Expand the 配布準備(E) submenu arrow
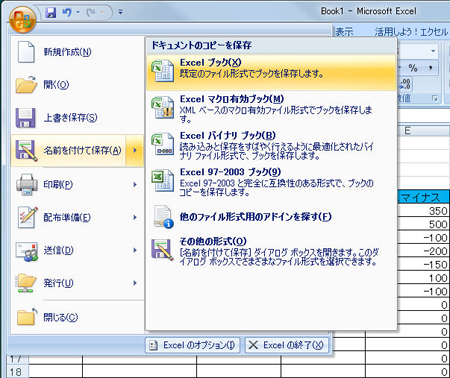 click(x=135, y=217)
